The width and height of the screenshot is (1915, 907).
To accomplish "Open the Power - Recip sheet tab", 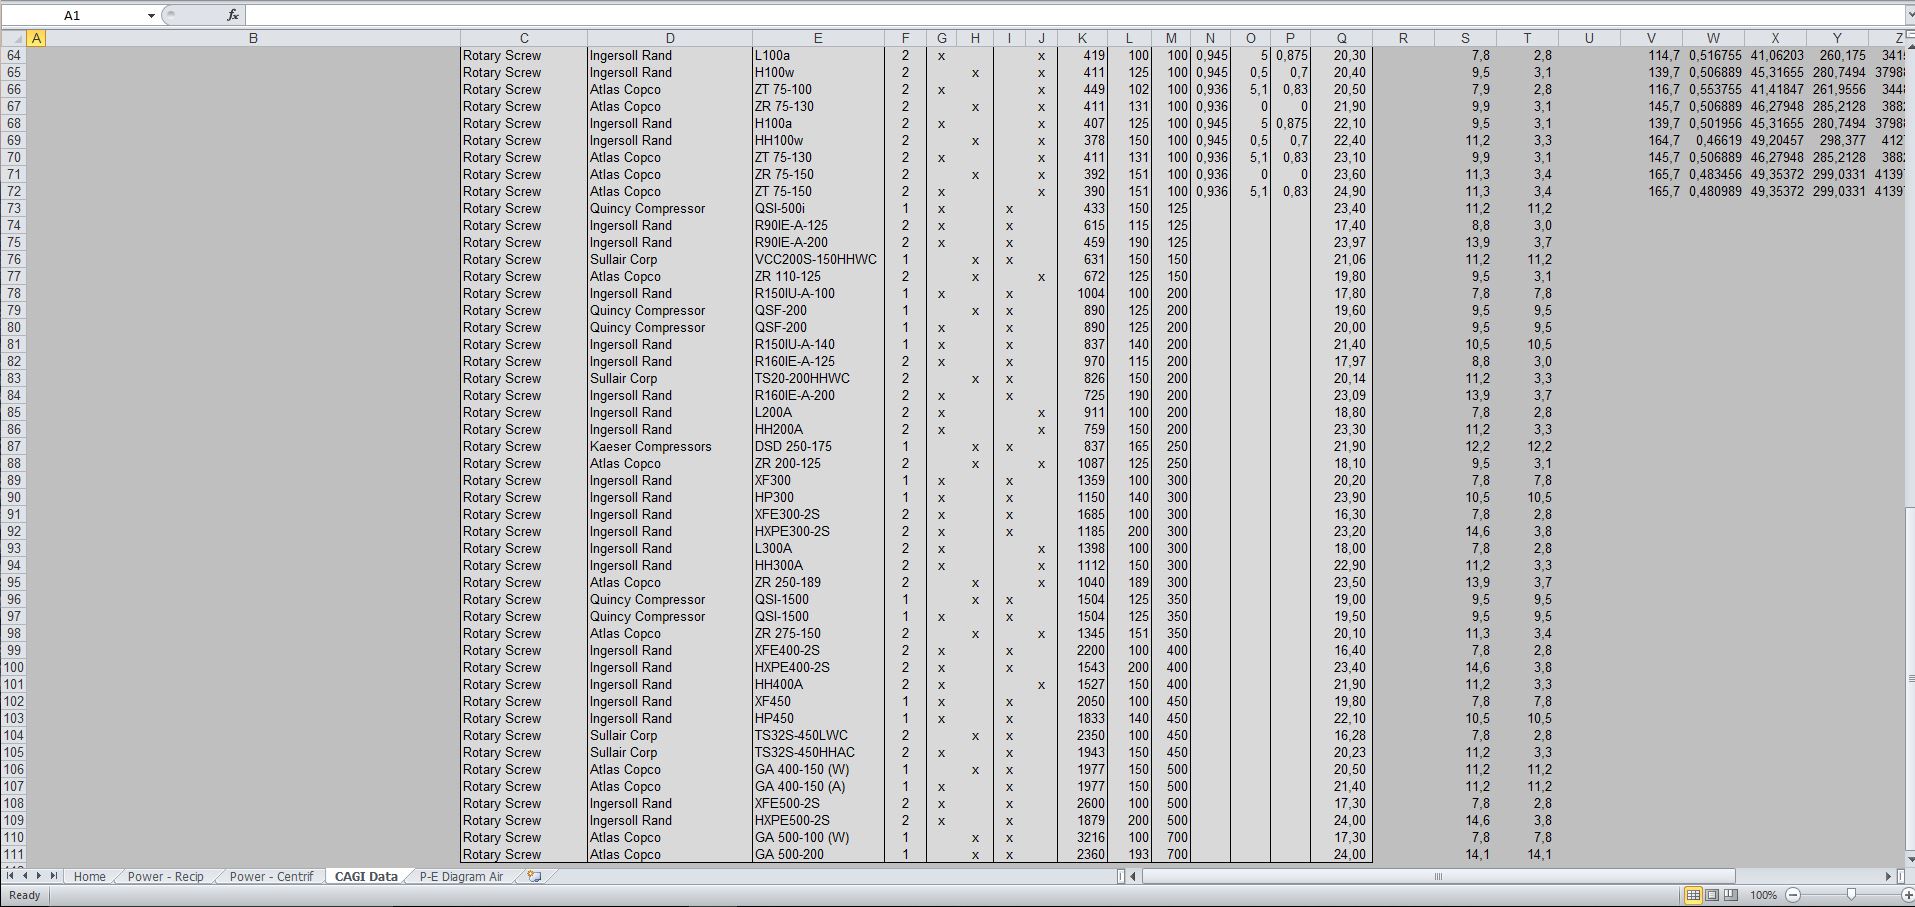I will [165, 876].
